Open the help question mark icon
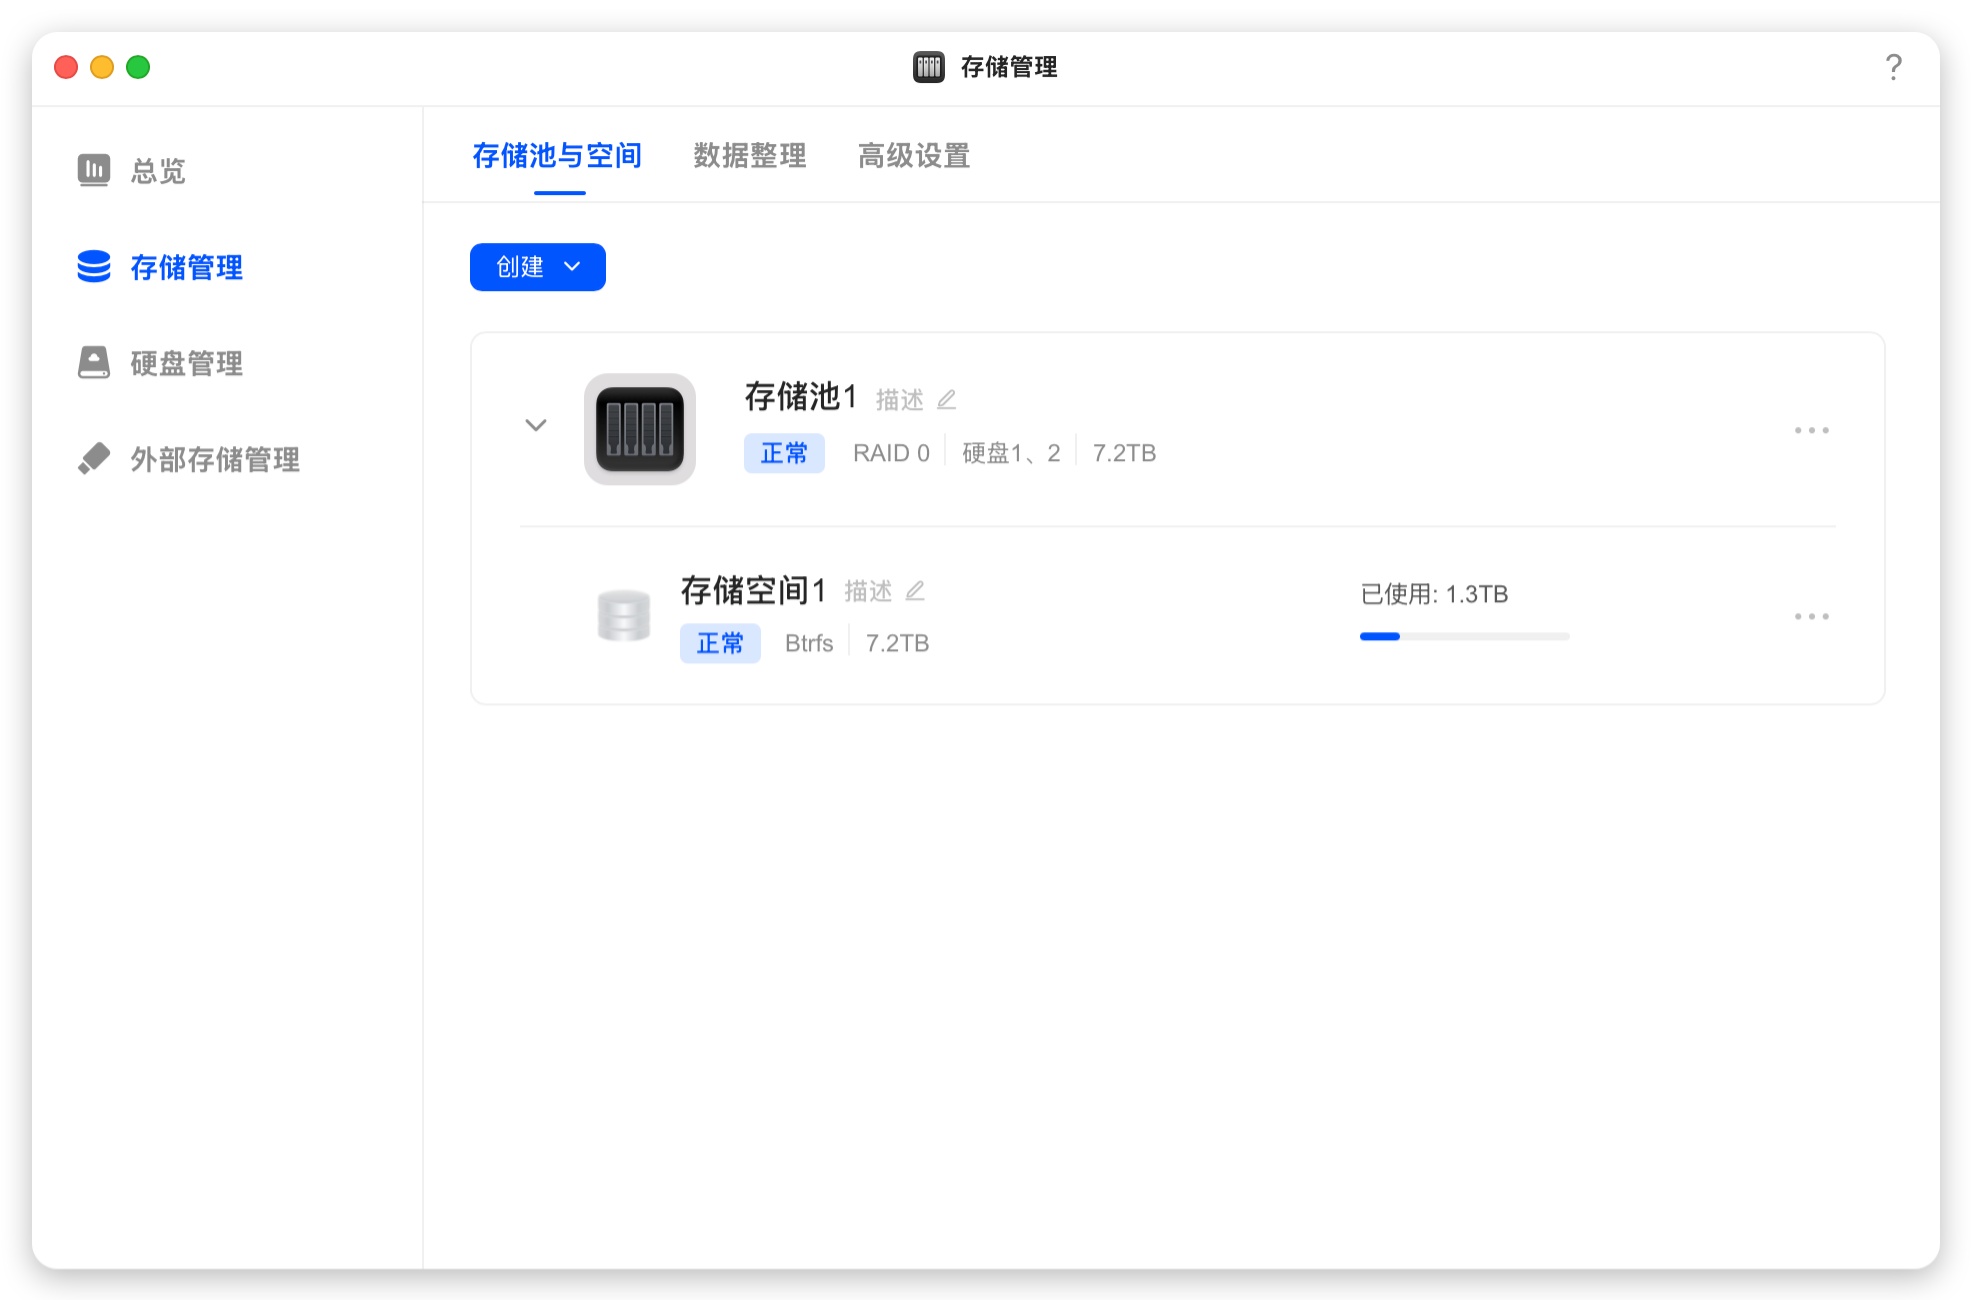 pyautogui.click(x=1893, y=67)
